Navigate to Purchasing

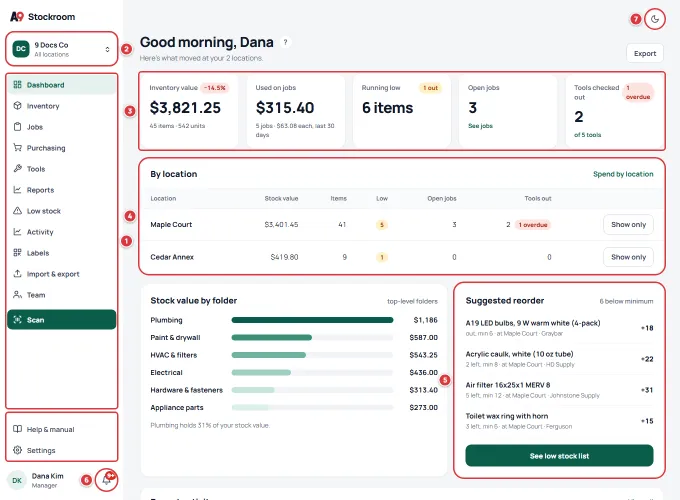tap(62, 148)
